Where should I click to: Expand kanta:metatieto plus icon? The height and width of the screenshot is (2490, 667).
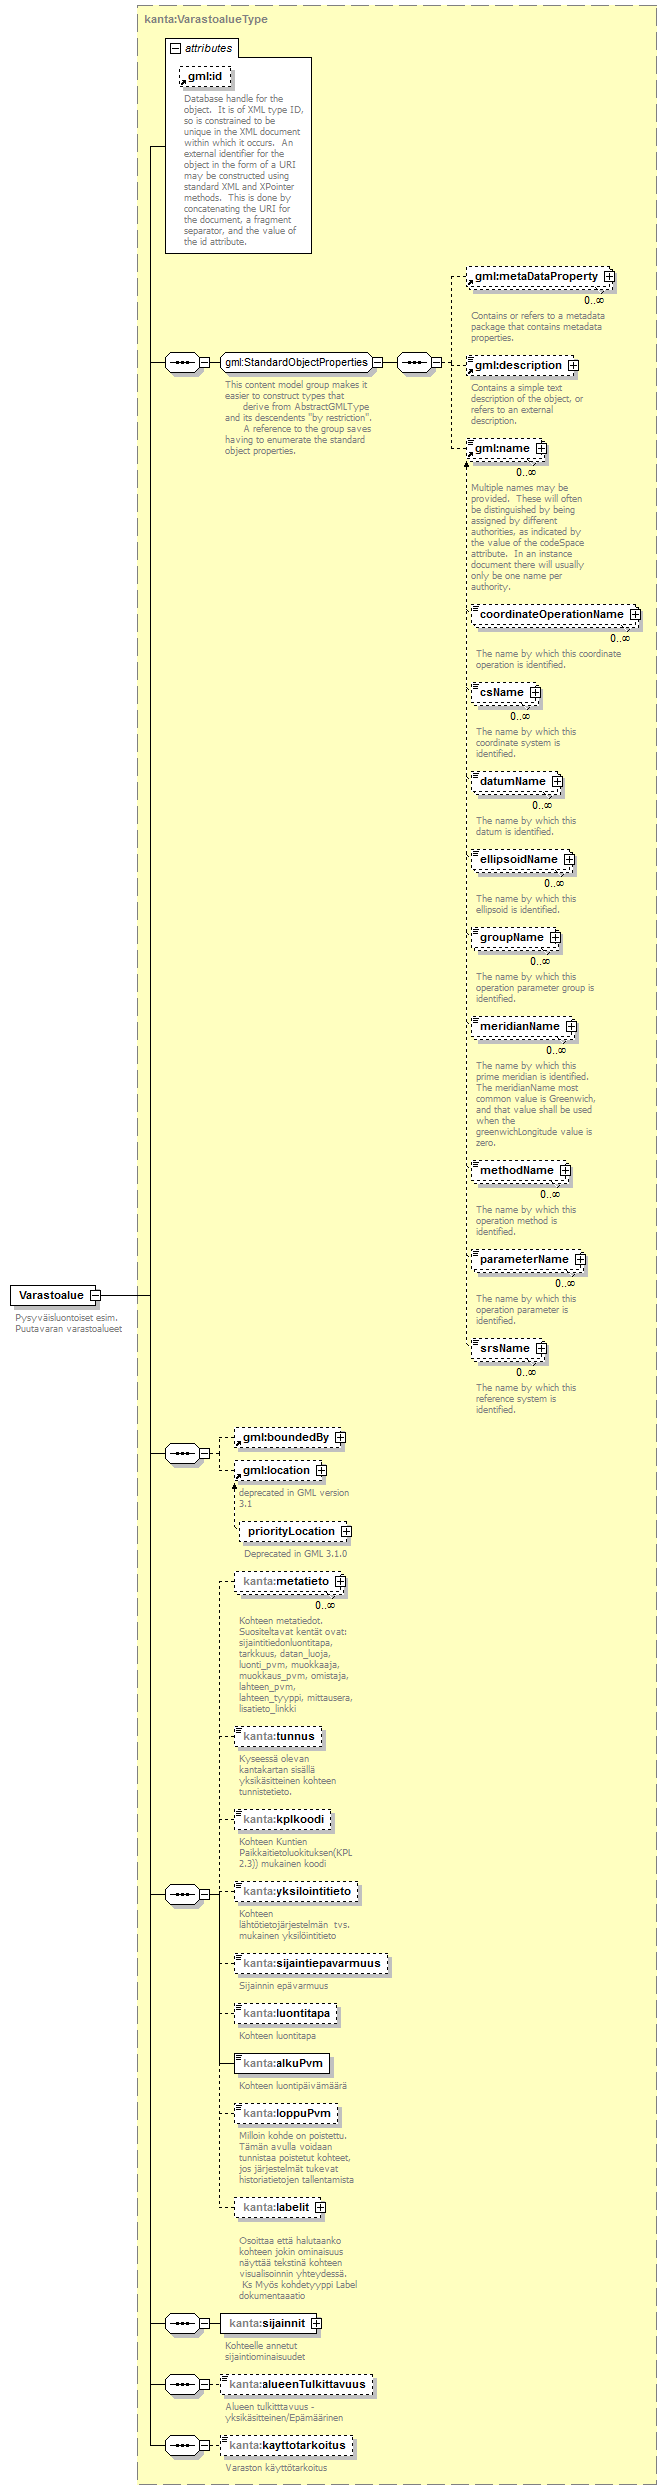pos(340,1581)
